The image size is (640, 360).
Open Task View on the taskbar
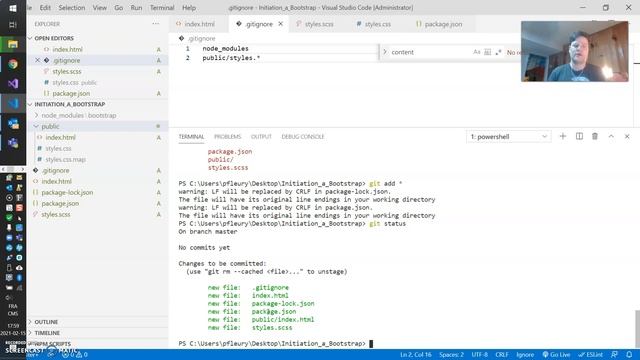pos(13,25)
